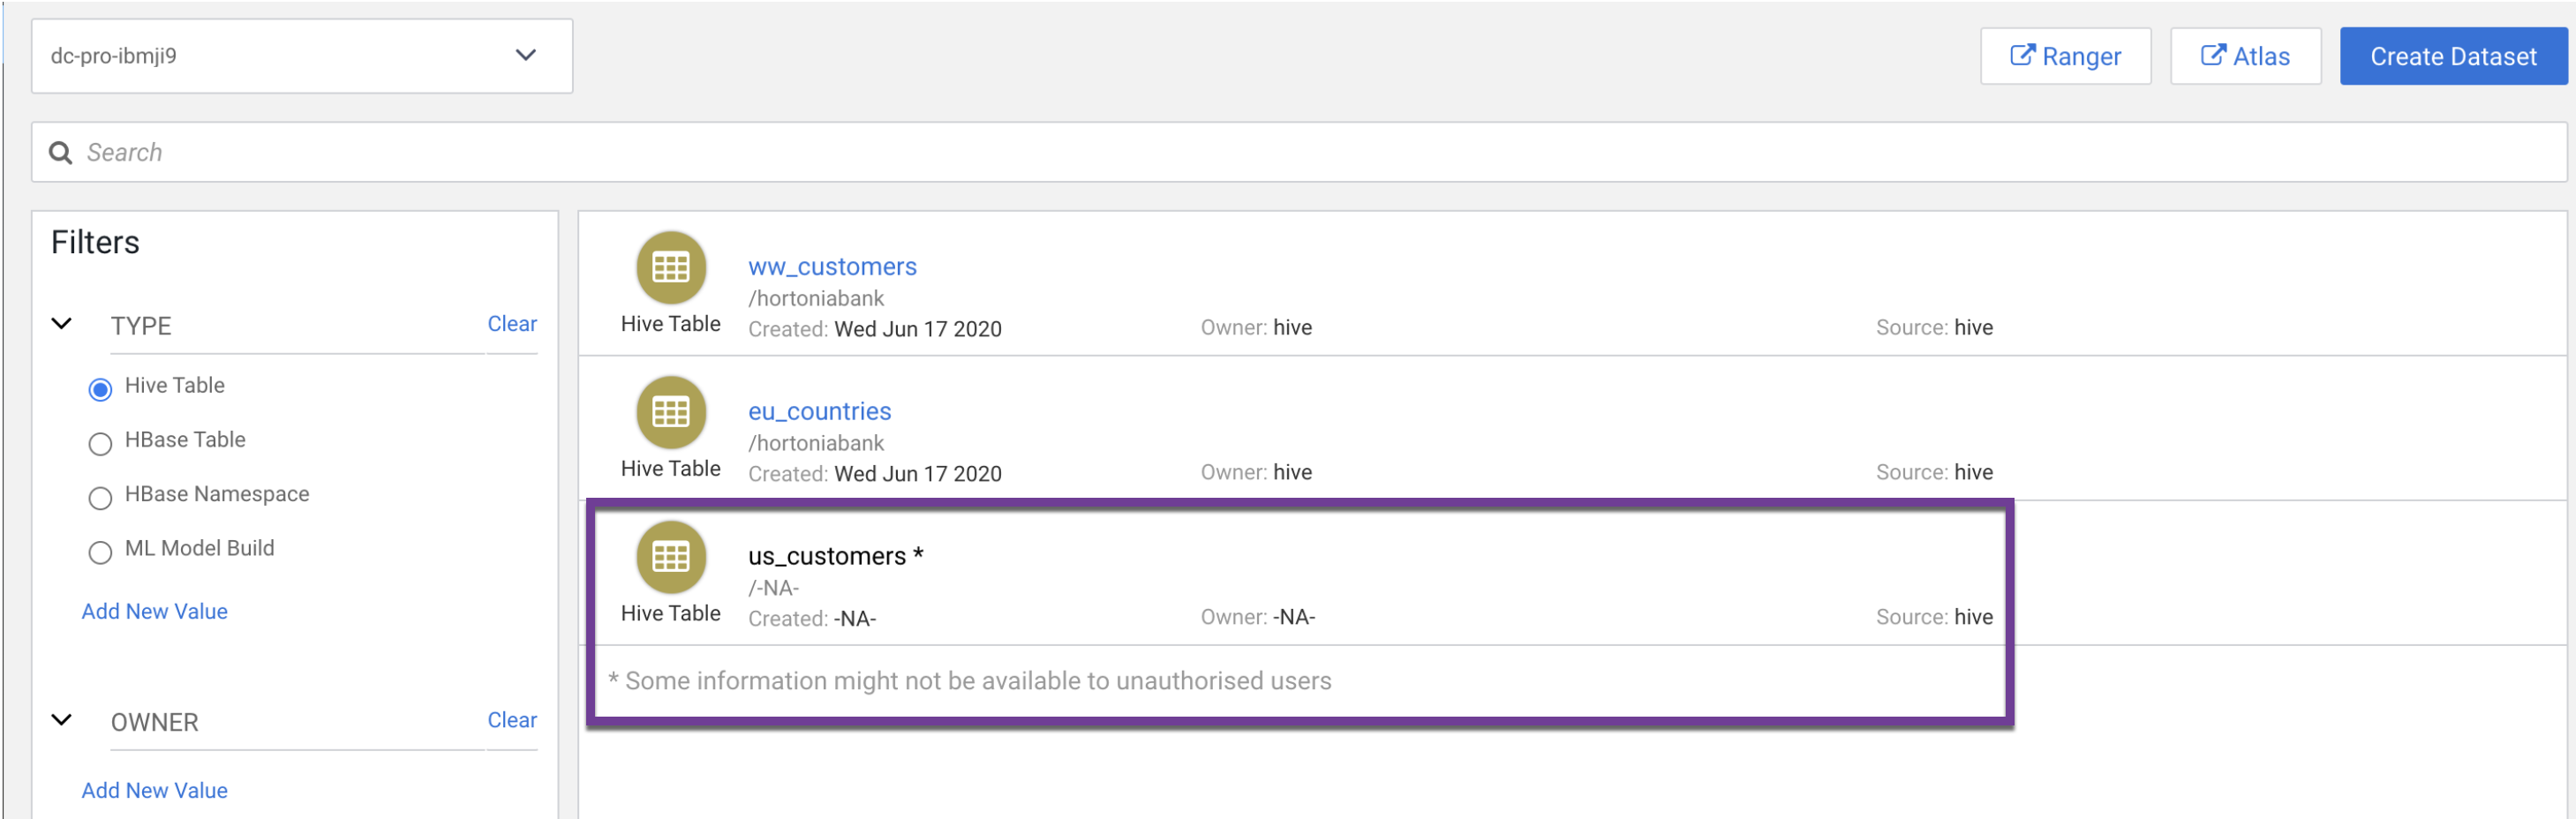Select the HBase Table type filter

[x=100, y=443]
